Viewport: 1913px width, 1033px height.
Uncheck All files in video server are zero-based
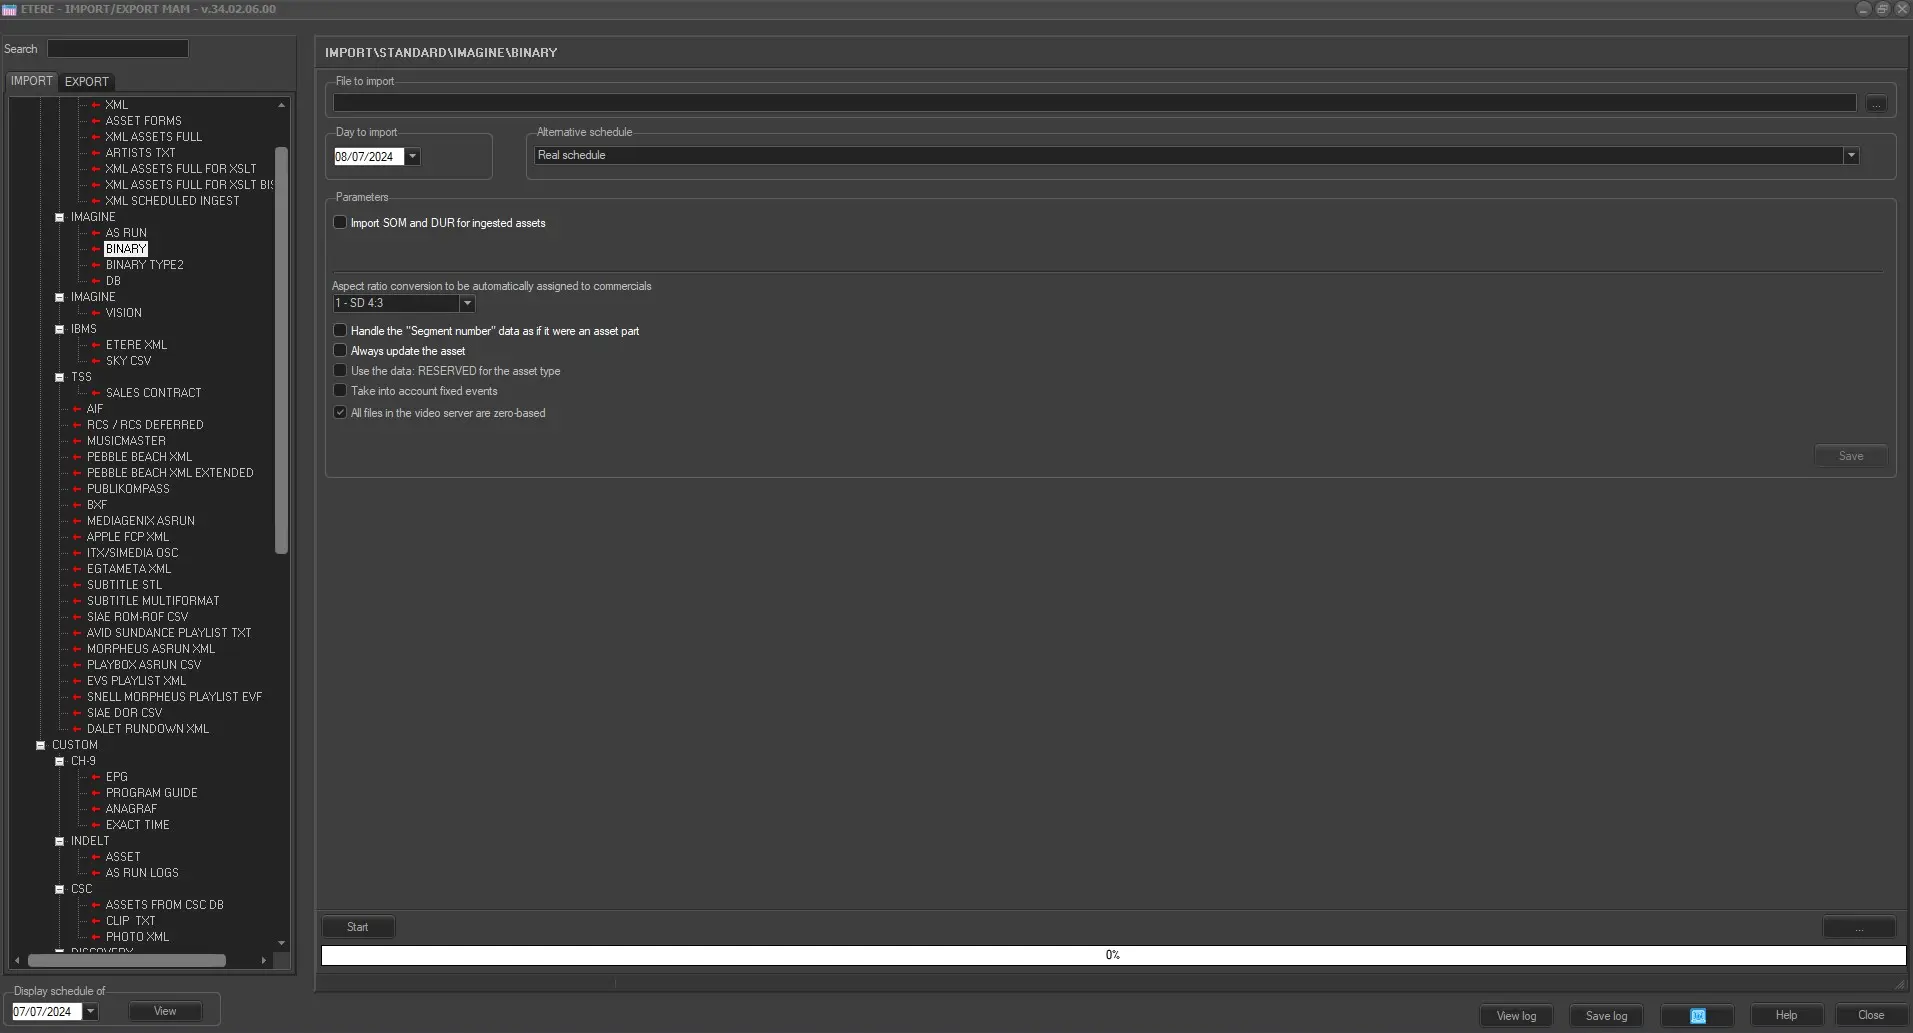(x=340, y=412)
